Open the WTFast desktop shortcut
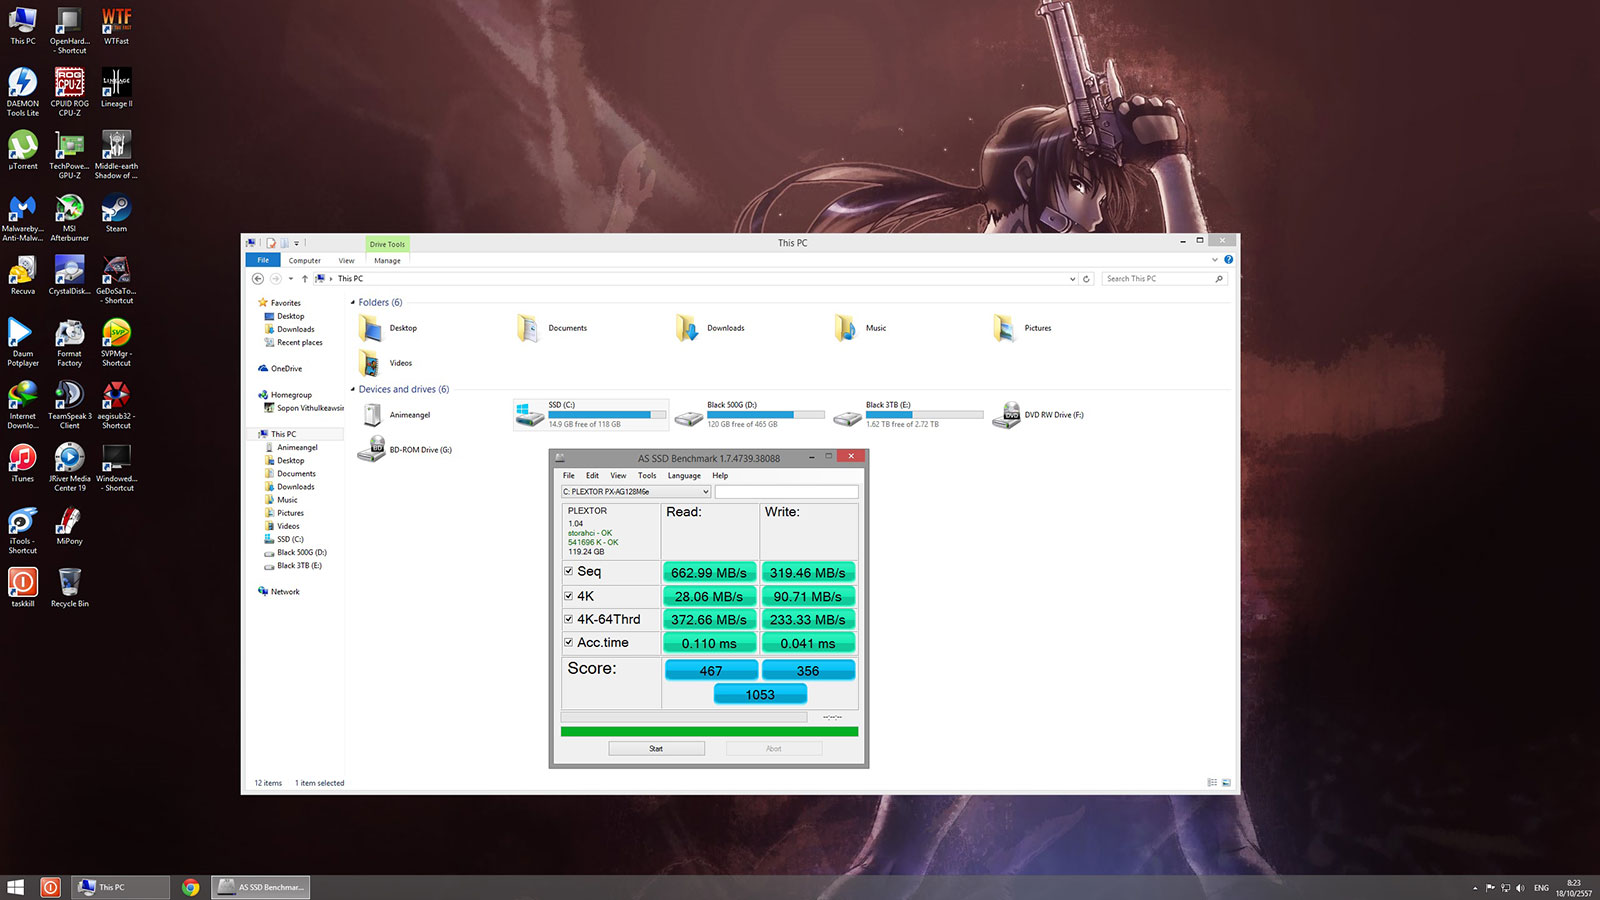 click(x=116, y=26)
